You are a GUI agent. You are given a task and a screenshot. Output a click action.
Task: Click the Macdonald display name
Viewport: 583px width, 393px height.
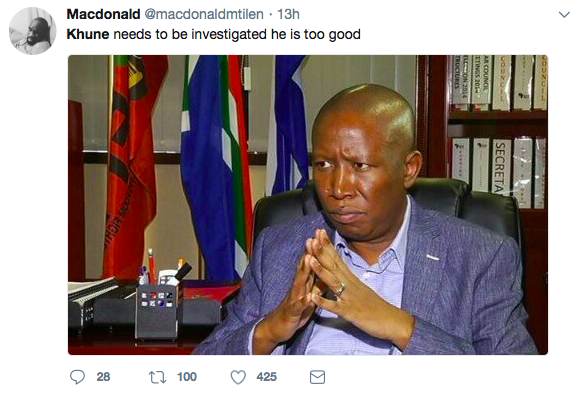pos(103,14)
